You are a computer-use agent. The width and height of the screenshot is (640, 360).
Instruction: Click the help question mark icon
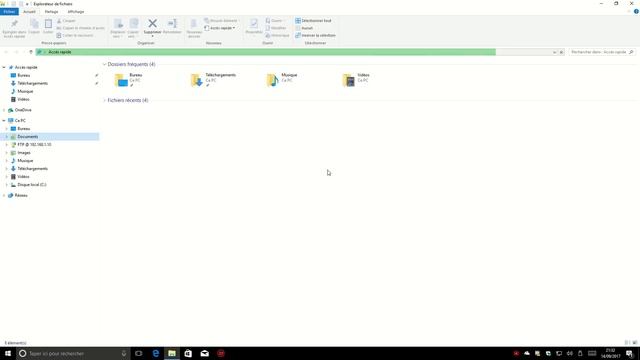[636, 11]
